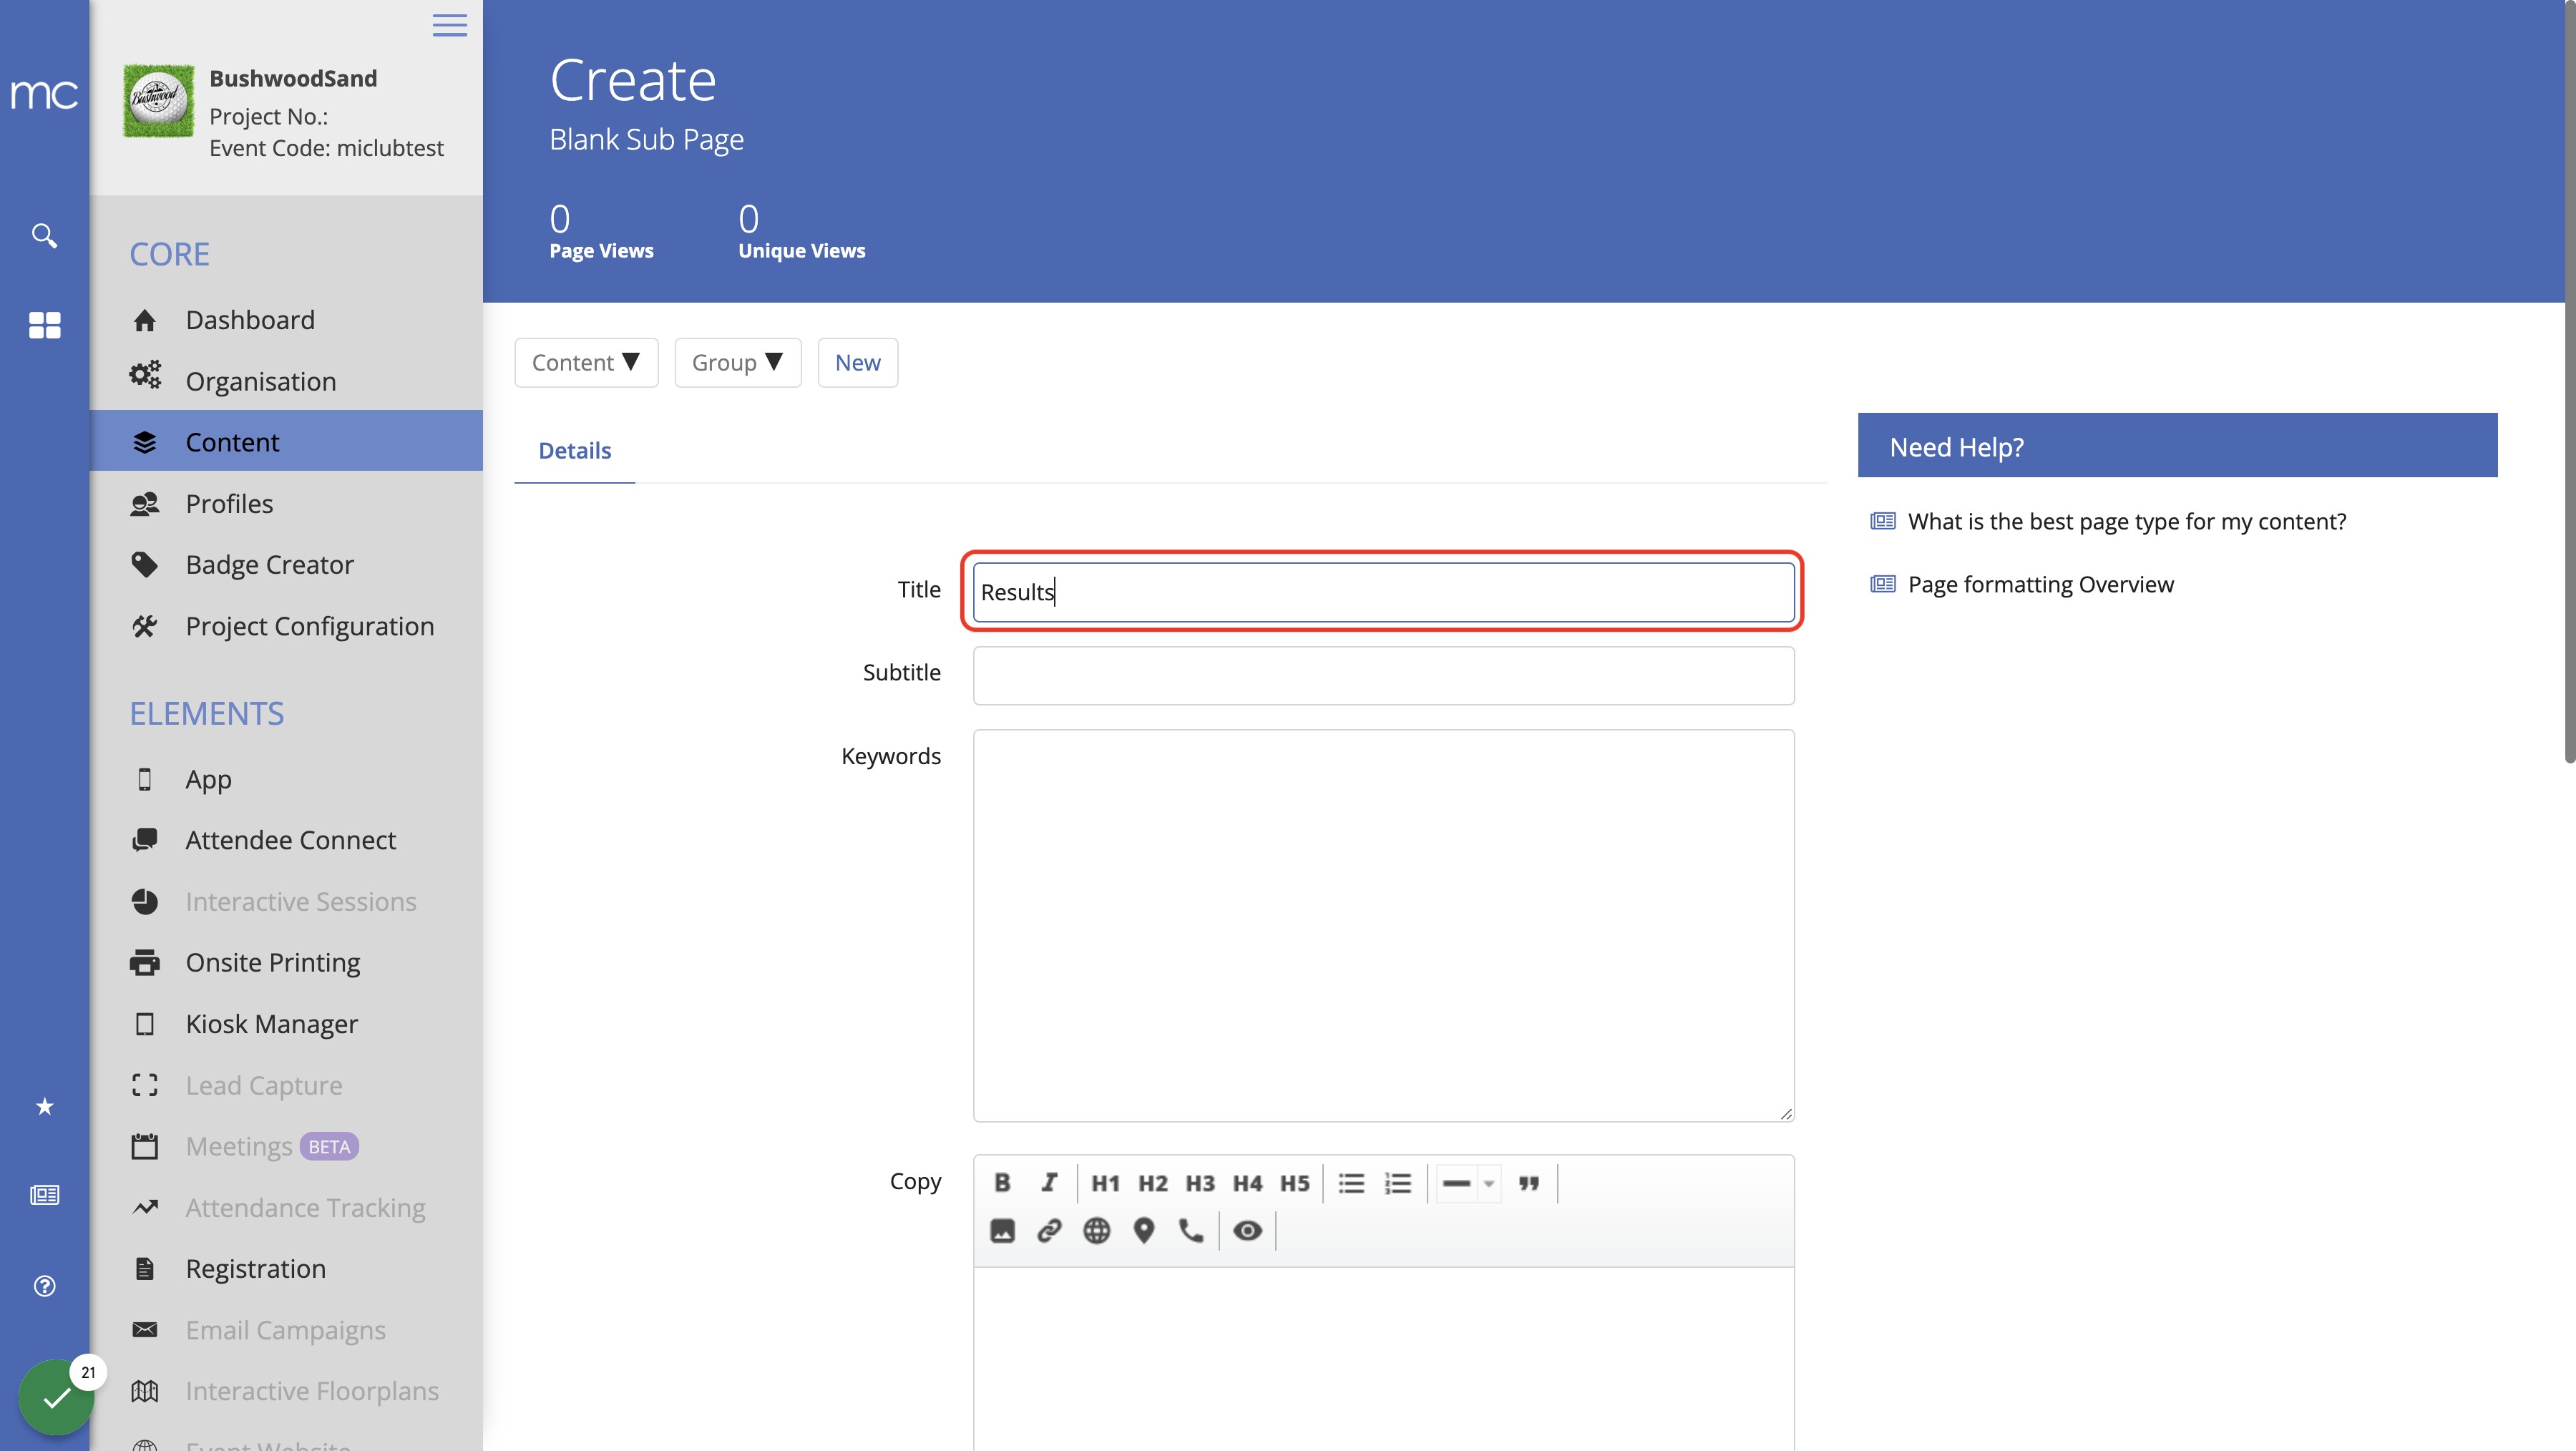
Task: Apply H3 heading style
Action: (x=1200, y=1183)
